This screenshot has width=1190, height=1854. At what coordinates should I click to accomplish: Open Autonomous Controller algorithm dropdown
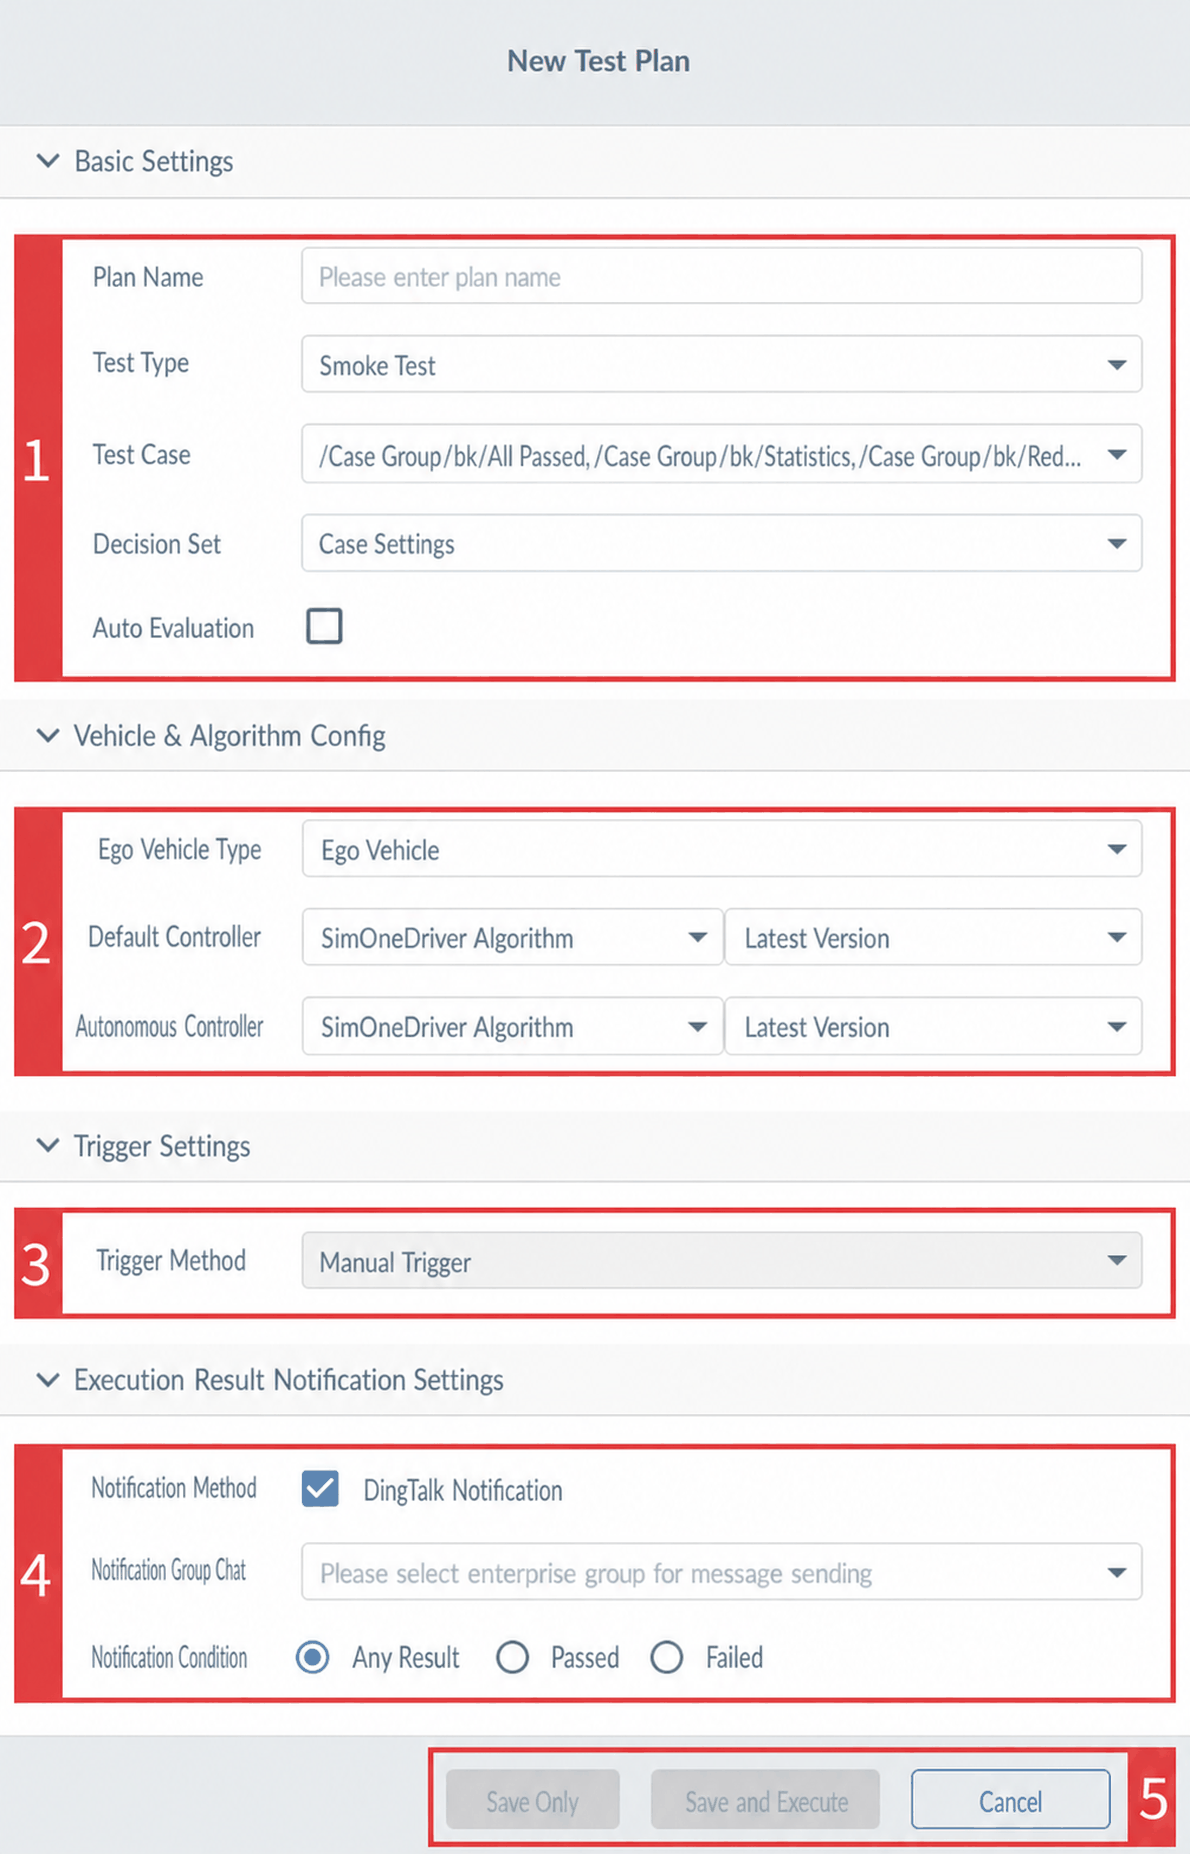tap(512, 1027)
